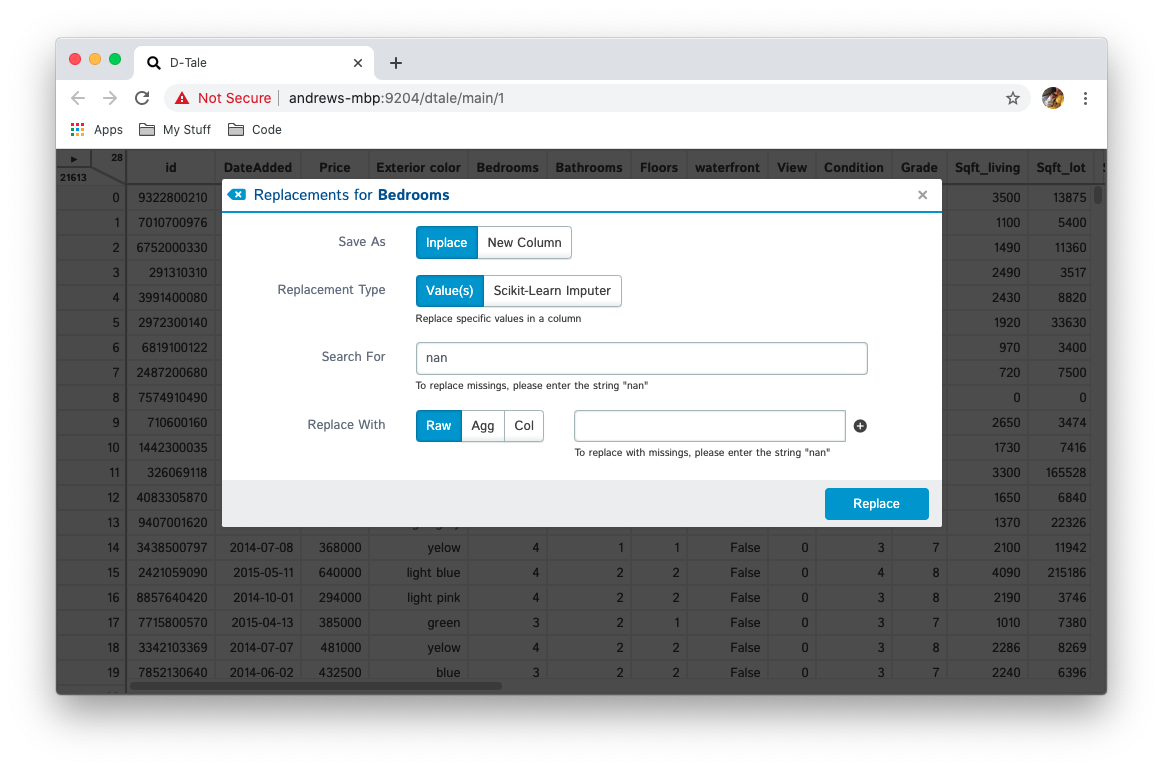Open the Apps grid shortcut

tap(96, 130)
